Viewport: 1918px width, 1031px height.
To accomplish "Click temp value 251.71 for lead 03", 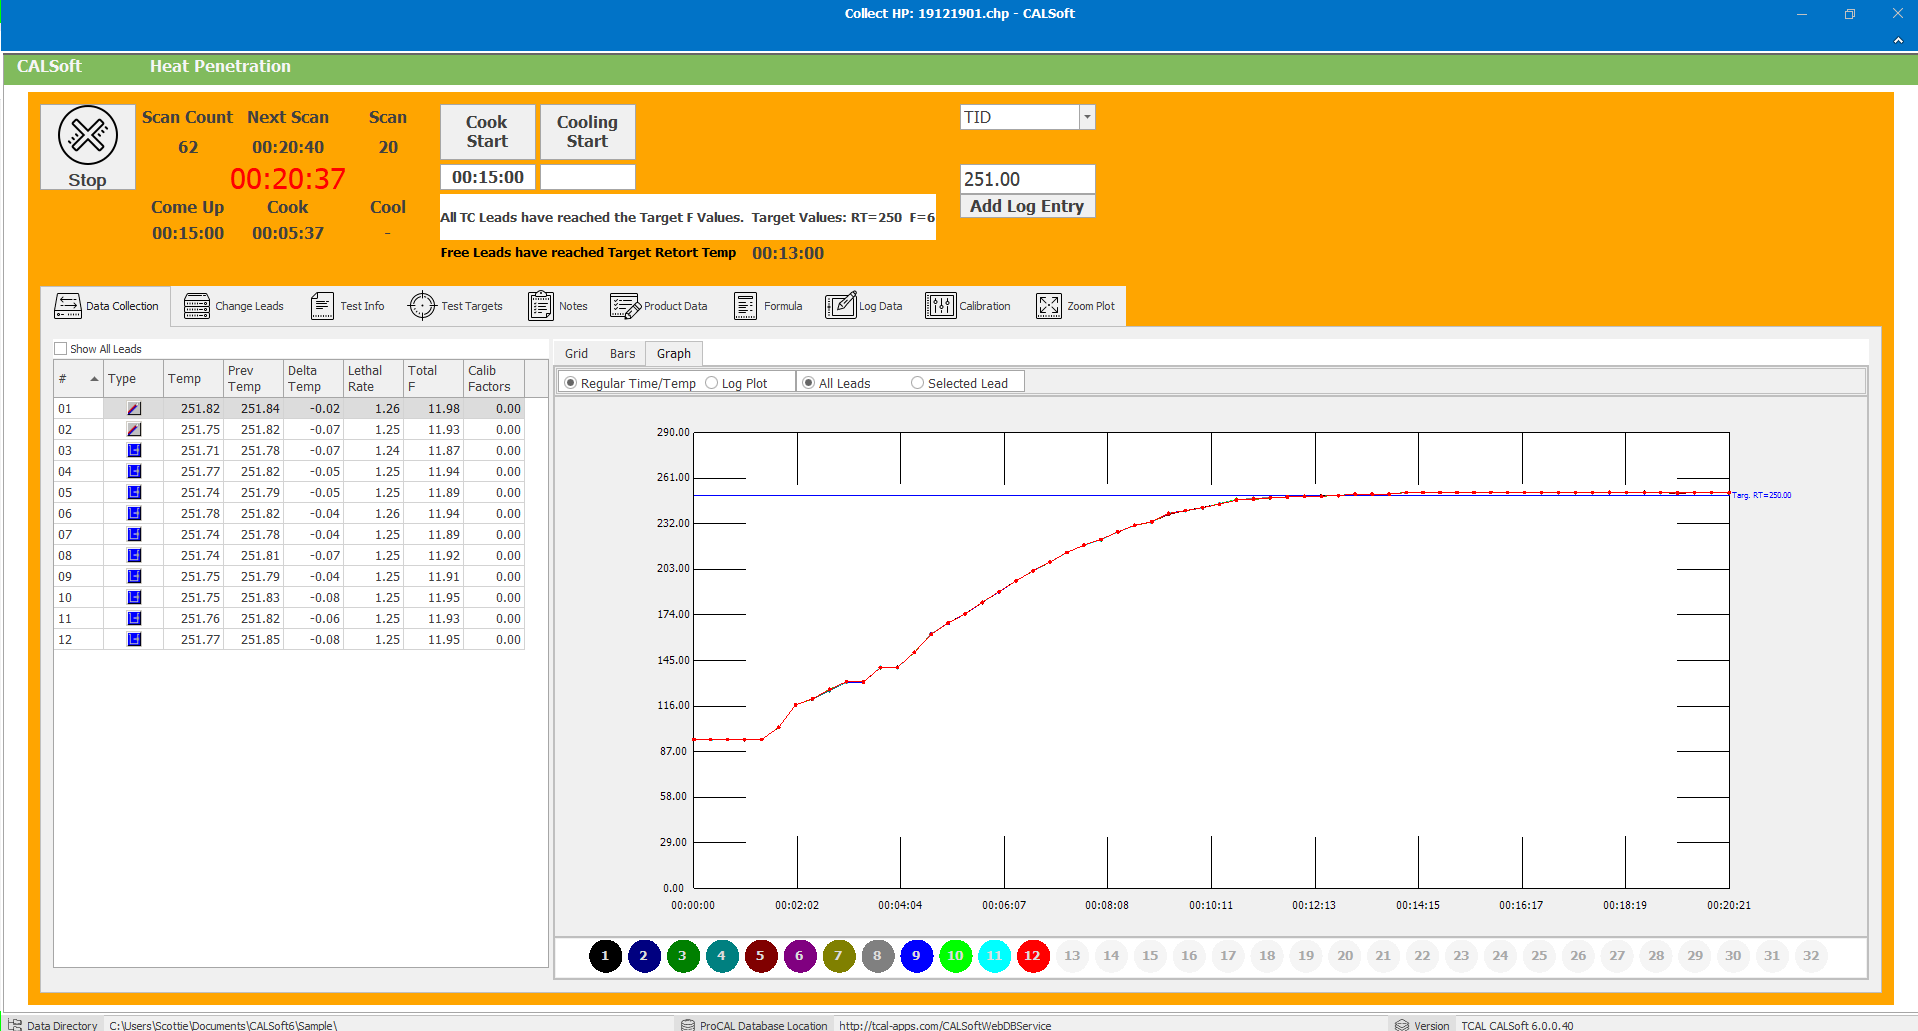I will tap(200, 451).
